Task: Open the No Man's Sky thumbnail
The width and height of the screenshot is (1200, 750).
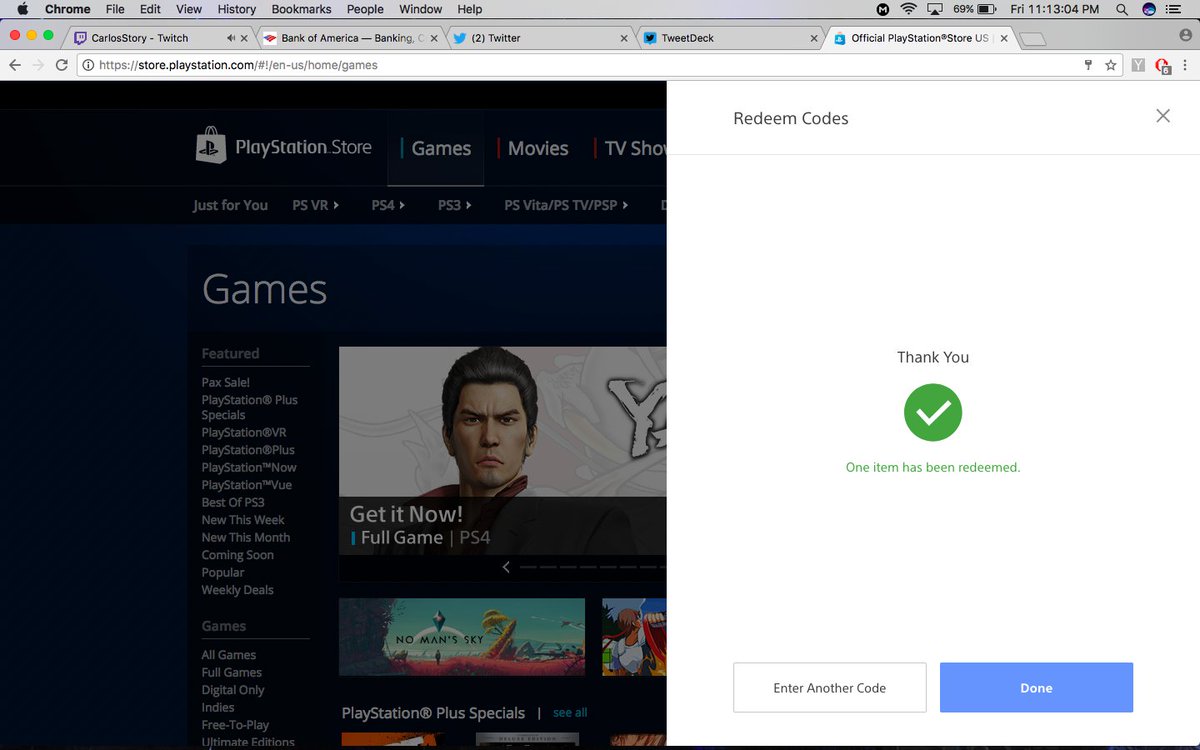Action: tap(462, 637)
